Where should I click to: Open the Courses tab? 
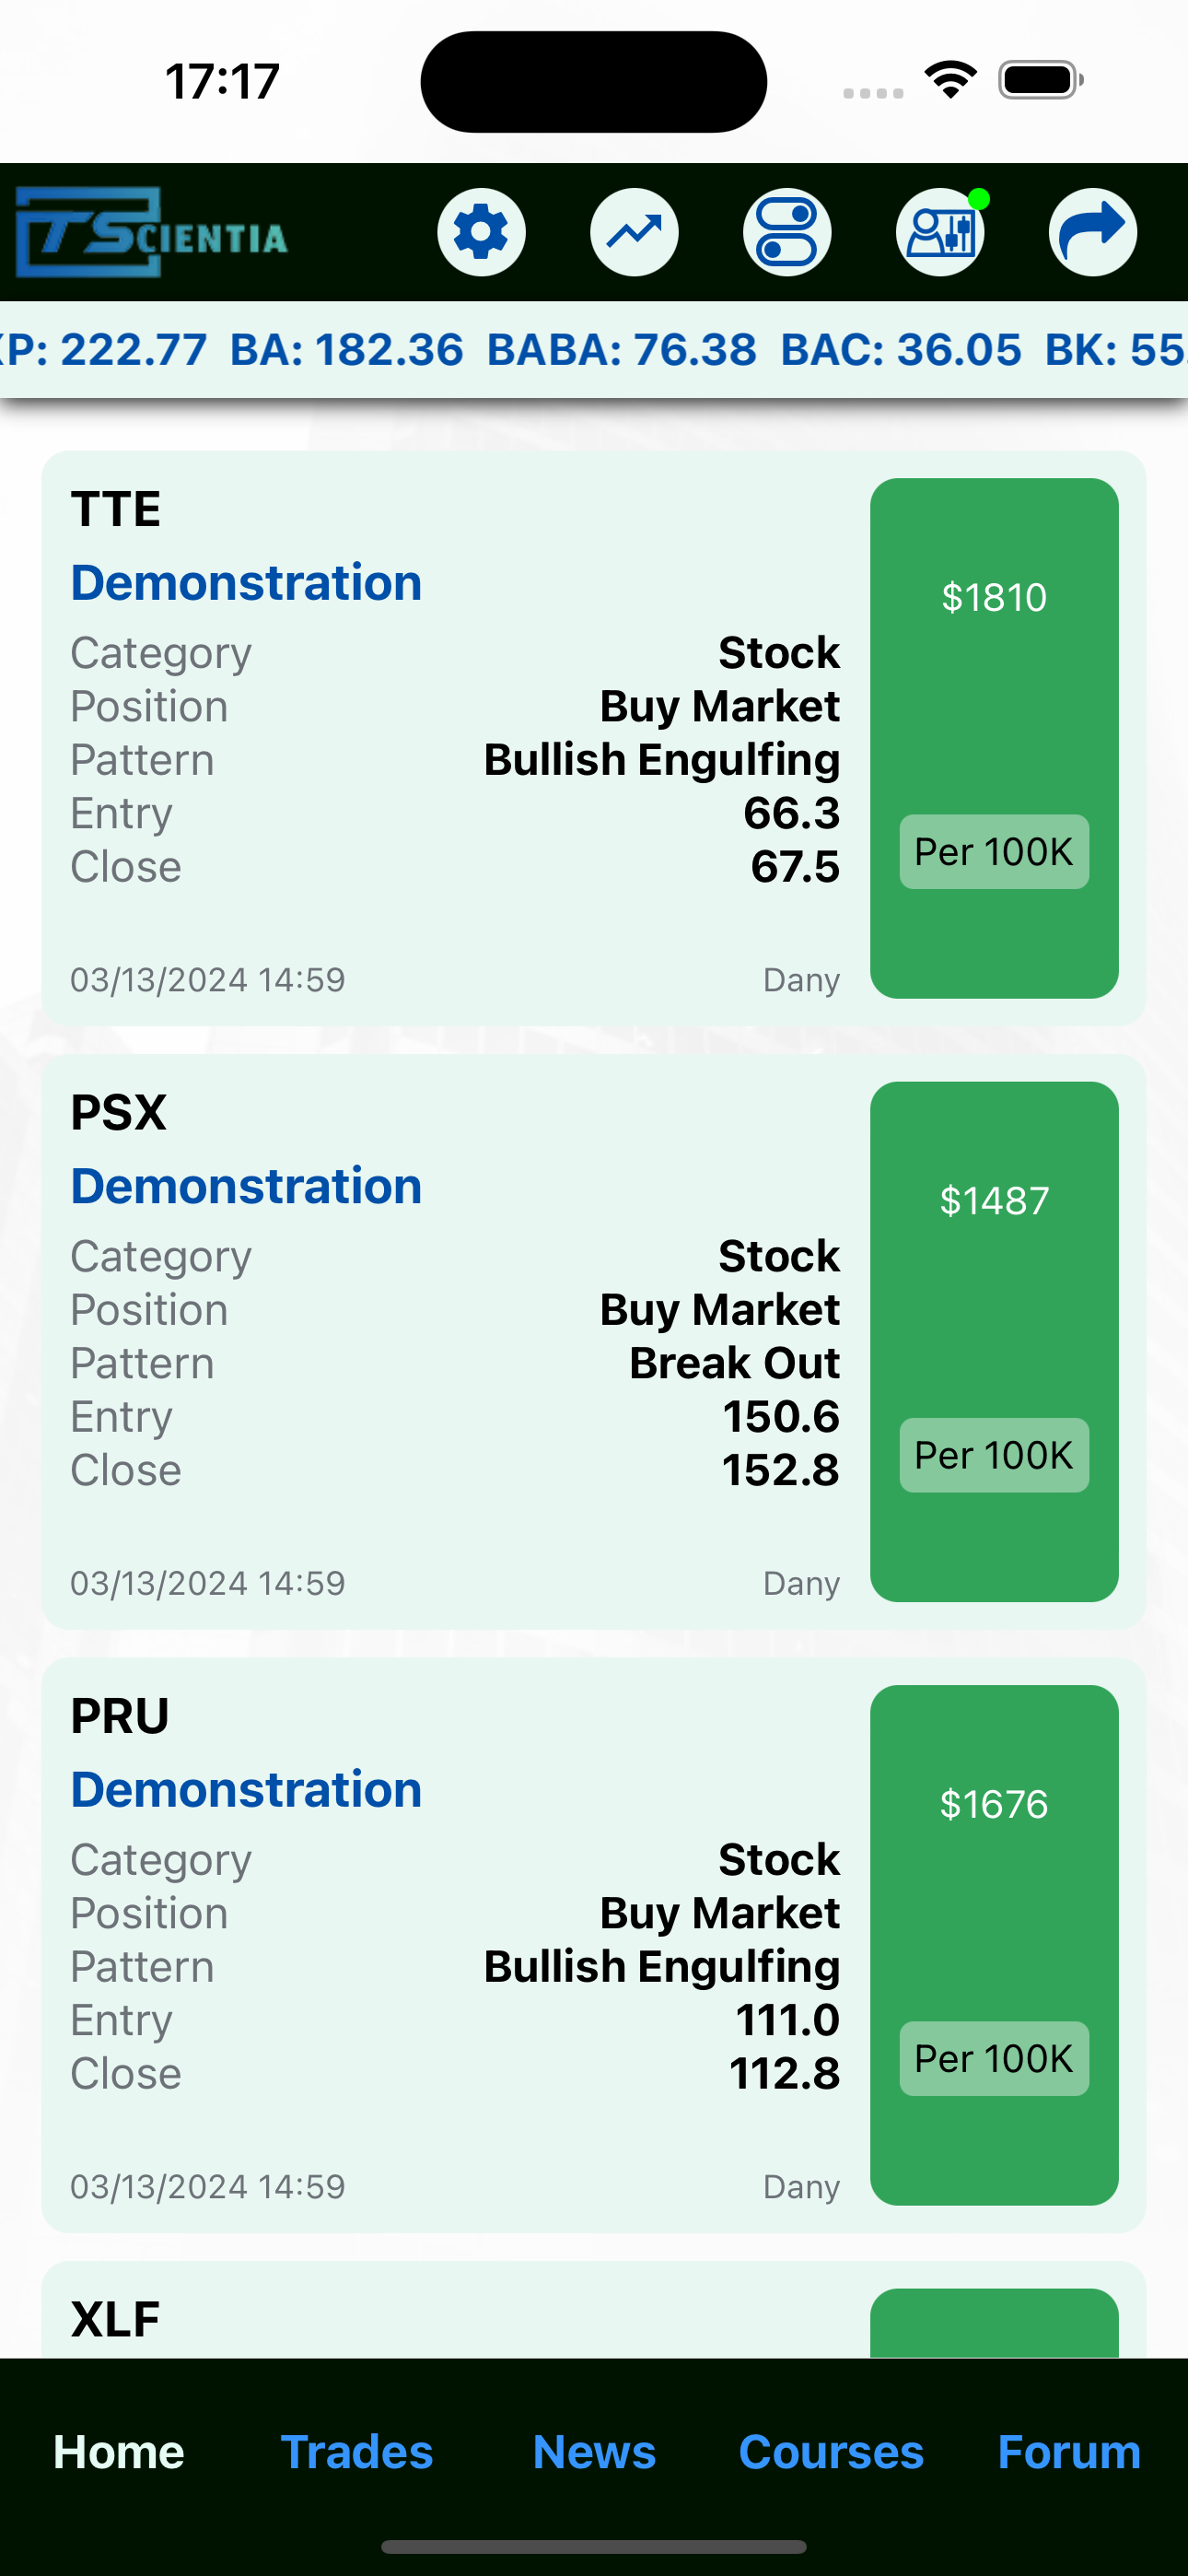831,2452
